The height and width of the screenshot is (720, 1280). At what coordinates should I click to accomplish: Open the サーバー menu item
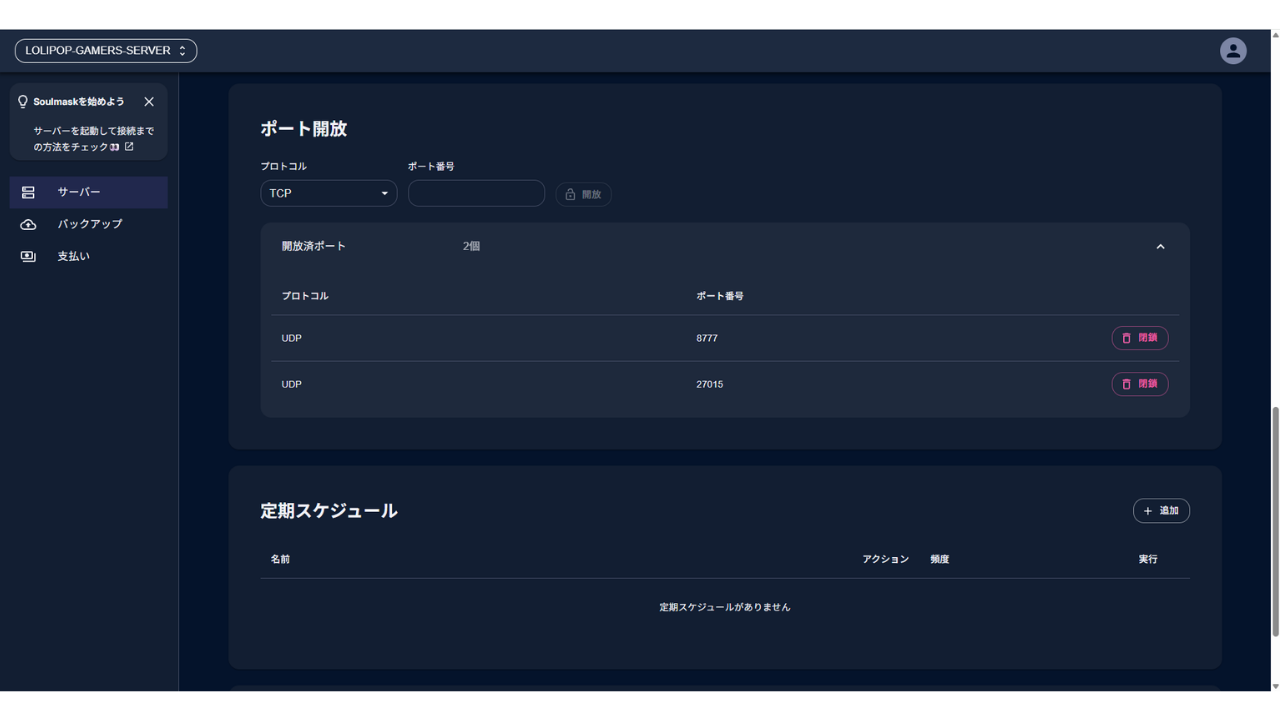click(89, 192)
